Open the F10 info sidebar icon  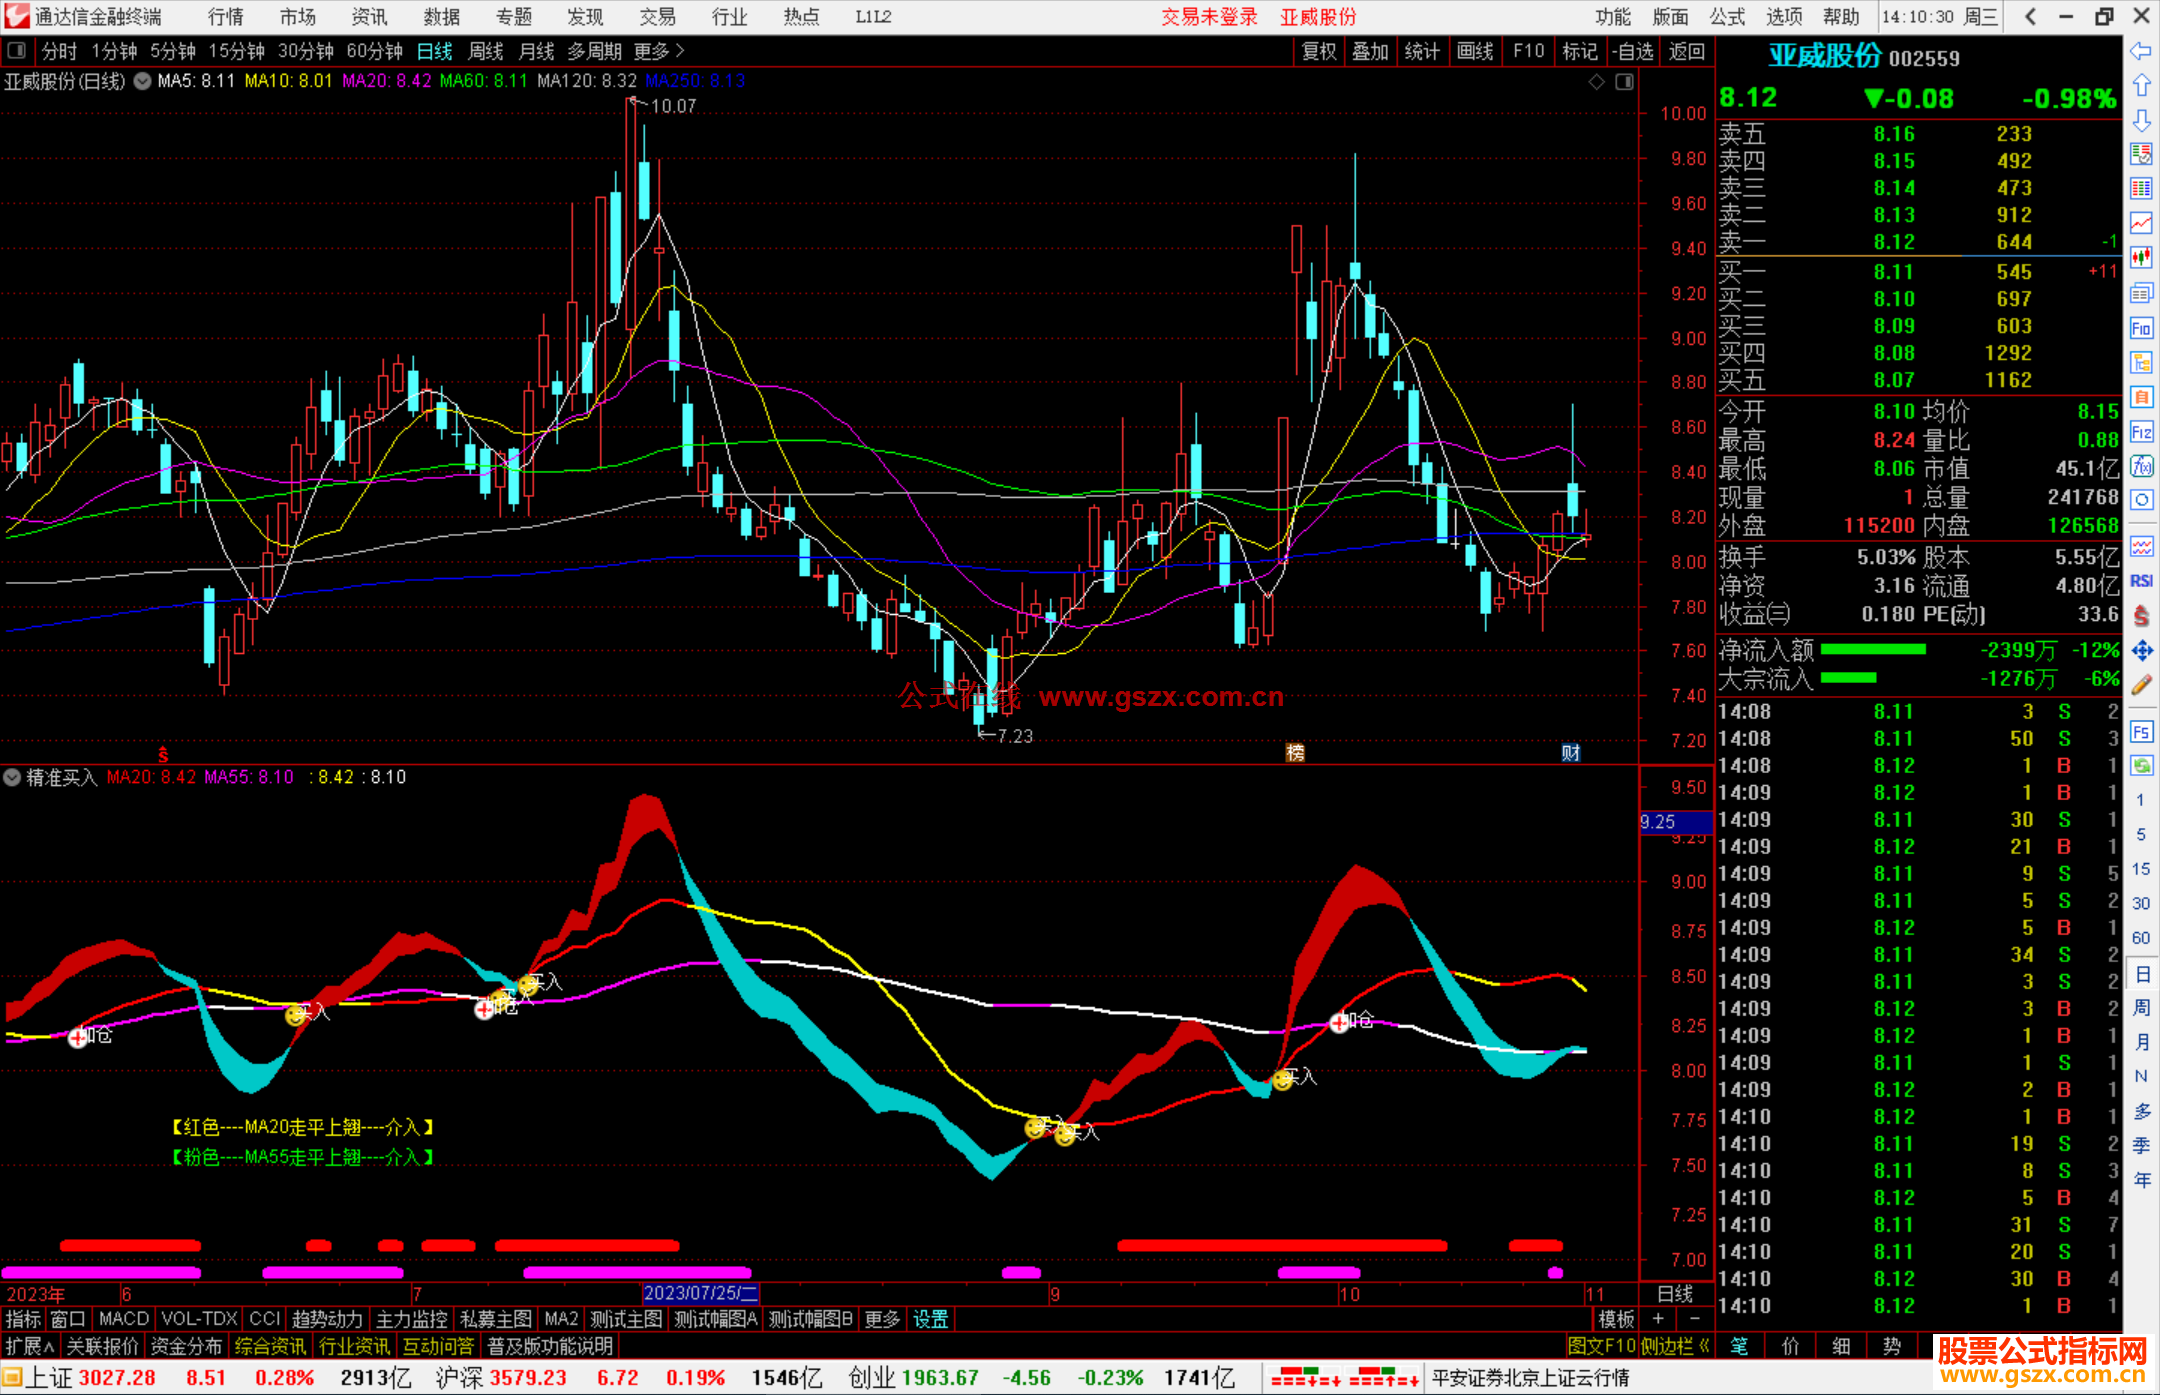coord(2141,329)
